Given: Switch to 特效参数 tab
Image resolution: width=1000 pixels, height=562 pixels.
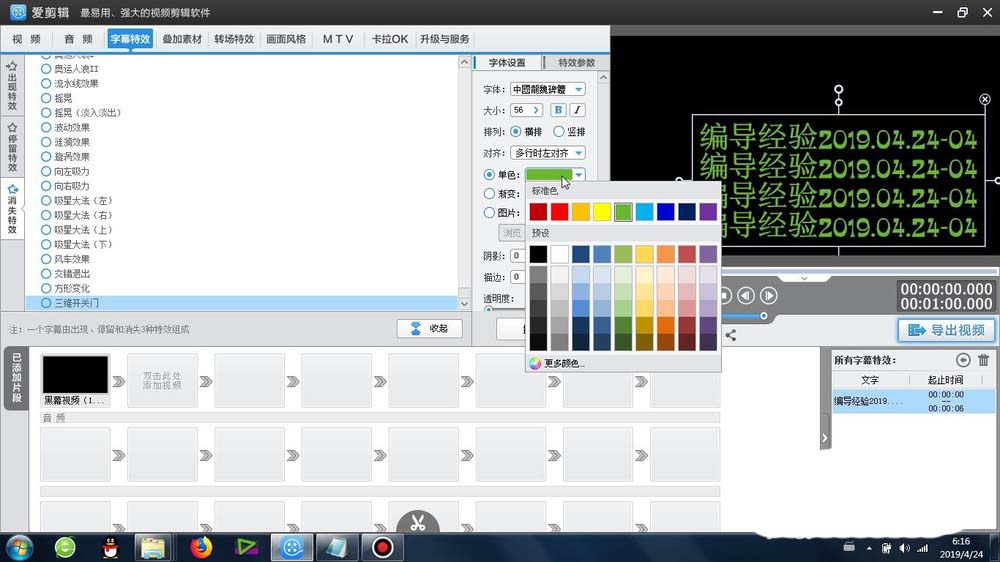Looking at the screenshot, I should tap(577, 63).
